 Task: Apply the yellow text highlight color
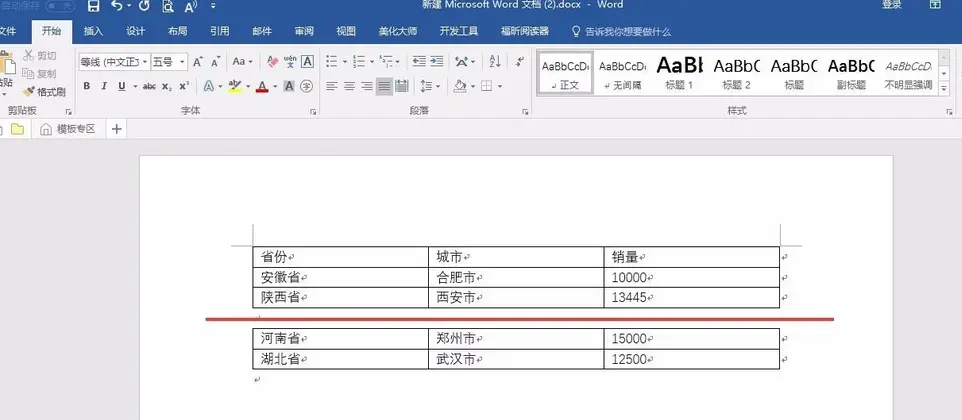pyautogui.click(x=234, y=86)
